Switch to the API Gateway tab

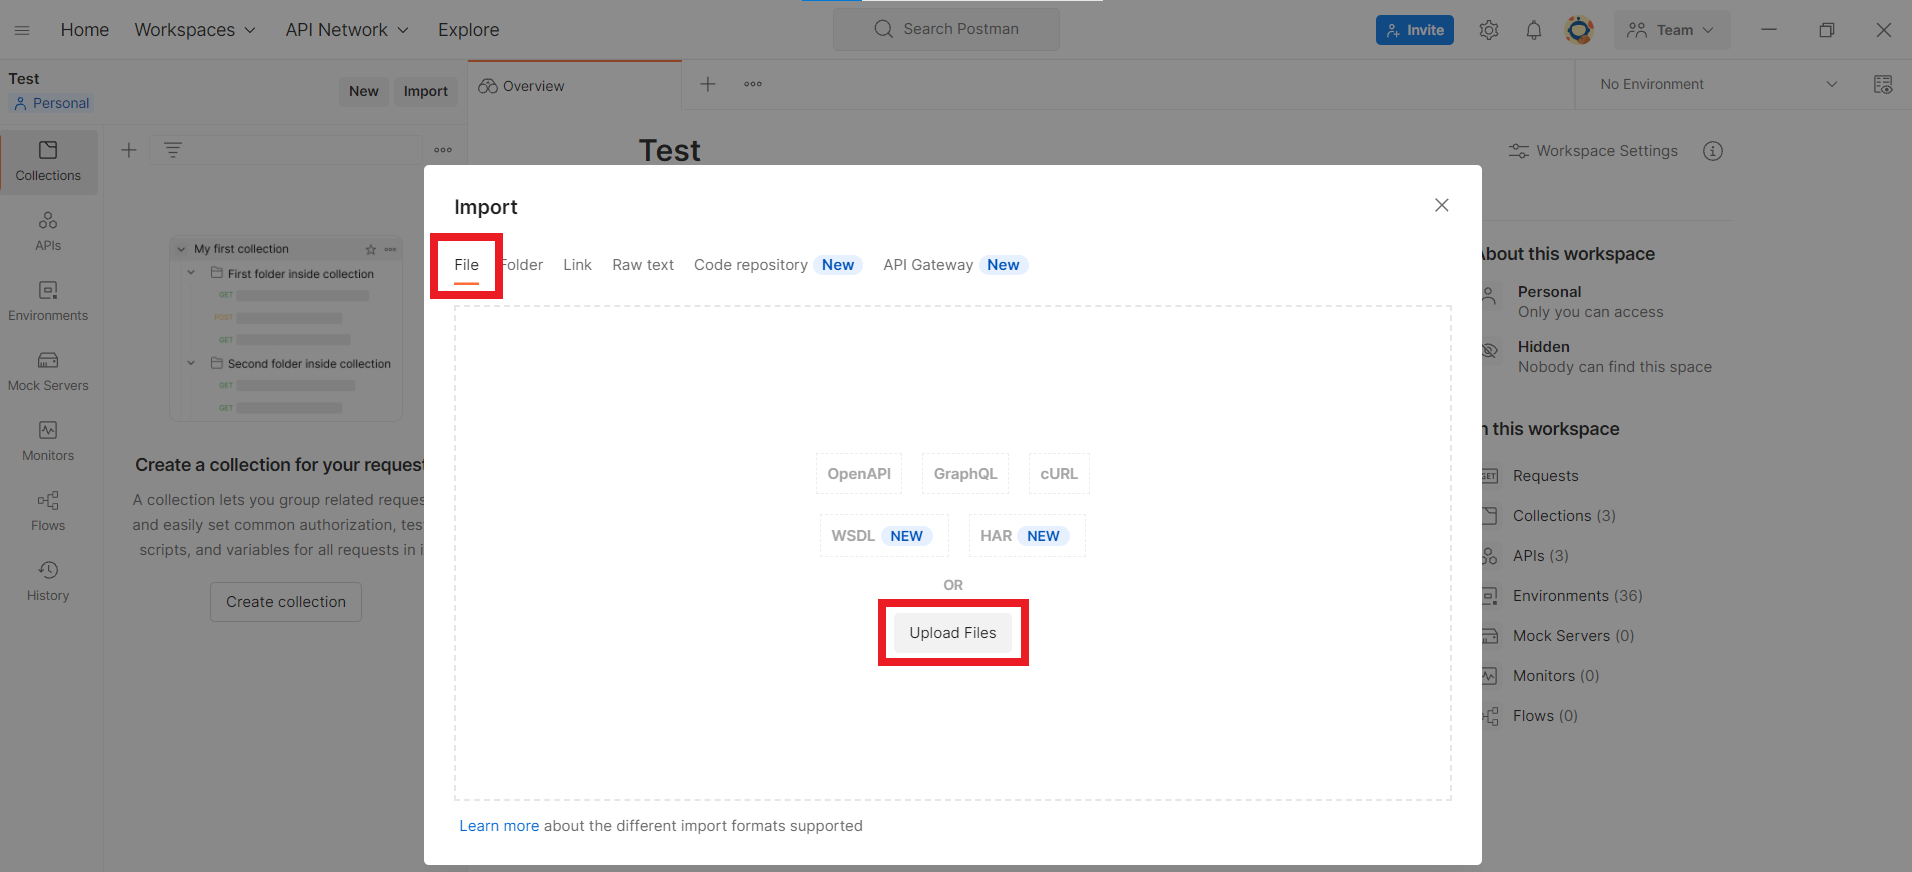tap(955, 265)
